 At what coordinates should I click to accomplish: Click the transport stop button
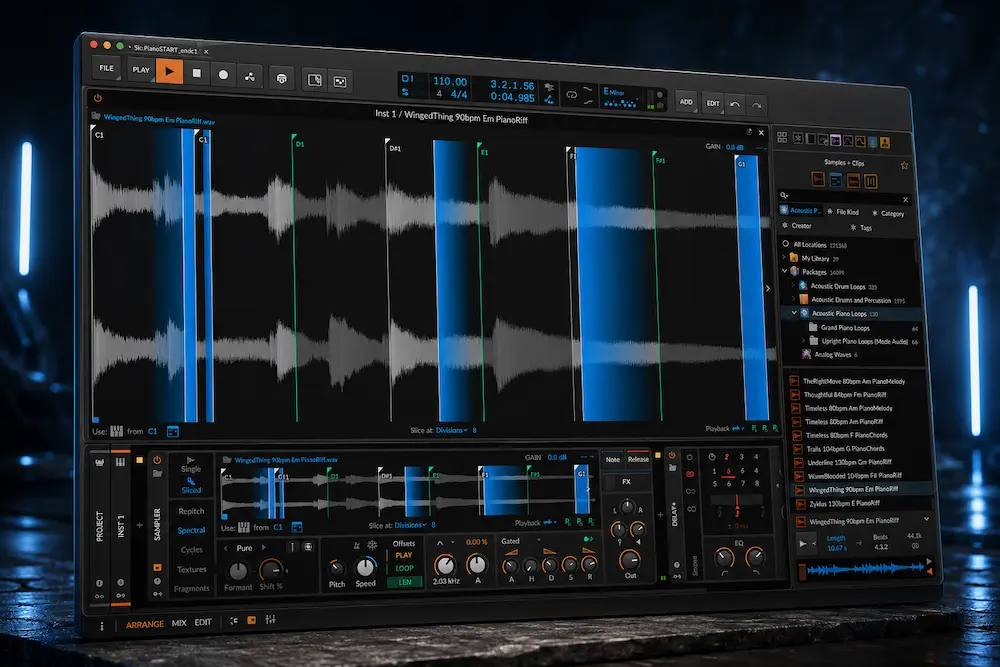(196, 73)
